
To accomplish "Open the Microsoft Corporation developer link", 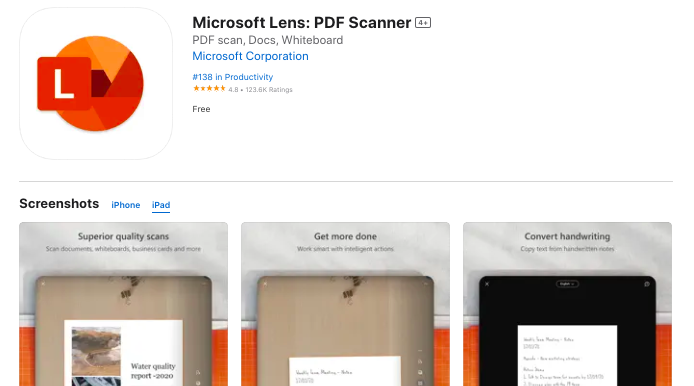I will 250,56.
